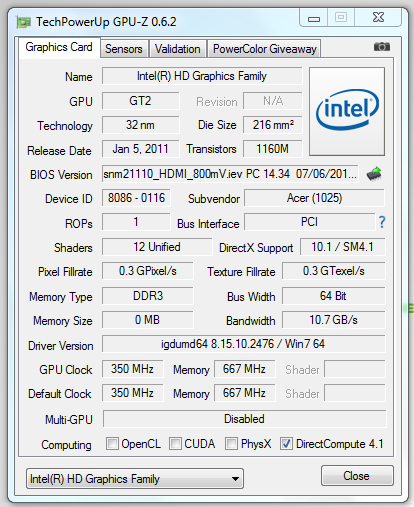
Task: Click the Bandwidth value 10.7 GB/s
Action: pyautogui.click(x=334, y=320)
